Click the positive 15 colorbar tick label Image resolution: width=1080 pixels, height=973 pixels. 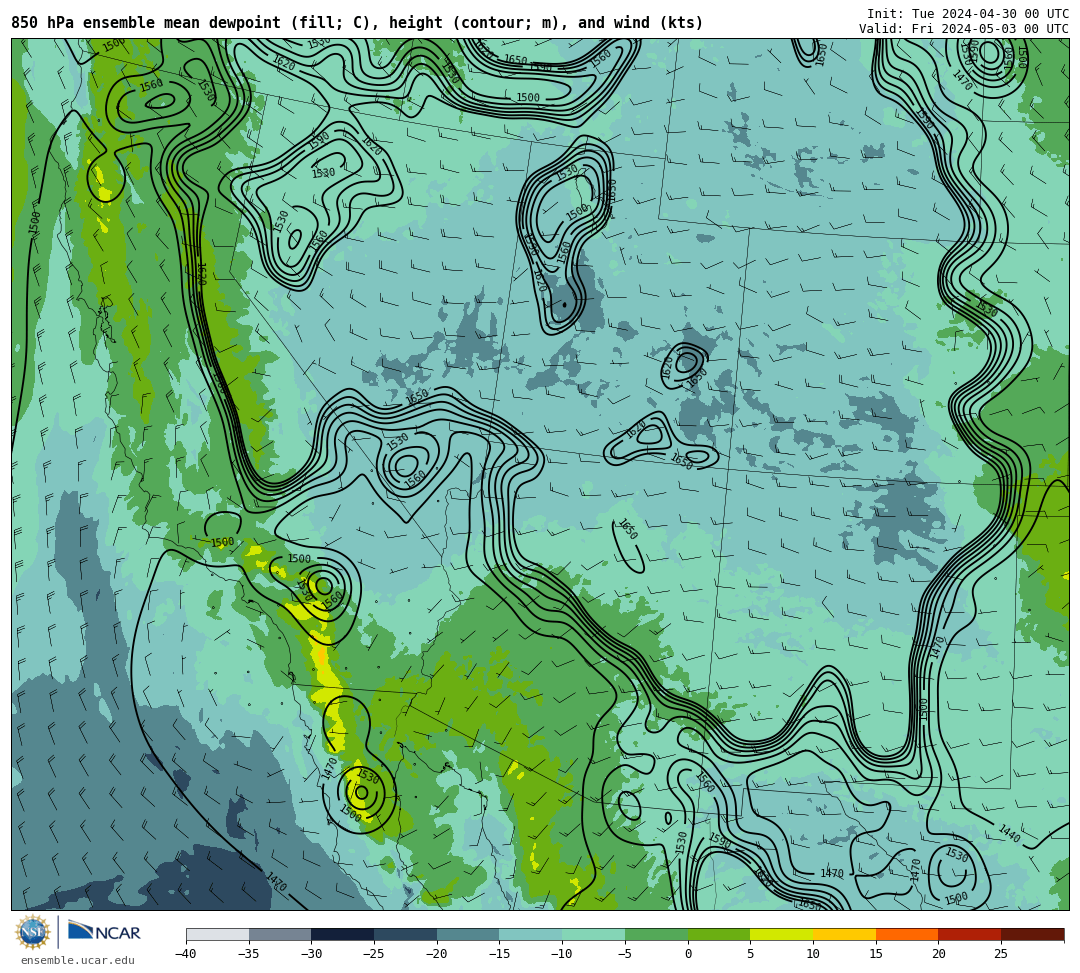pos(875,954)
